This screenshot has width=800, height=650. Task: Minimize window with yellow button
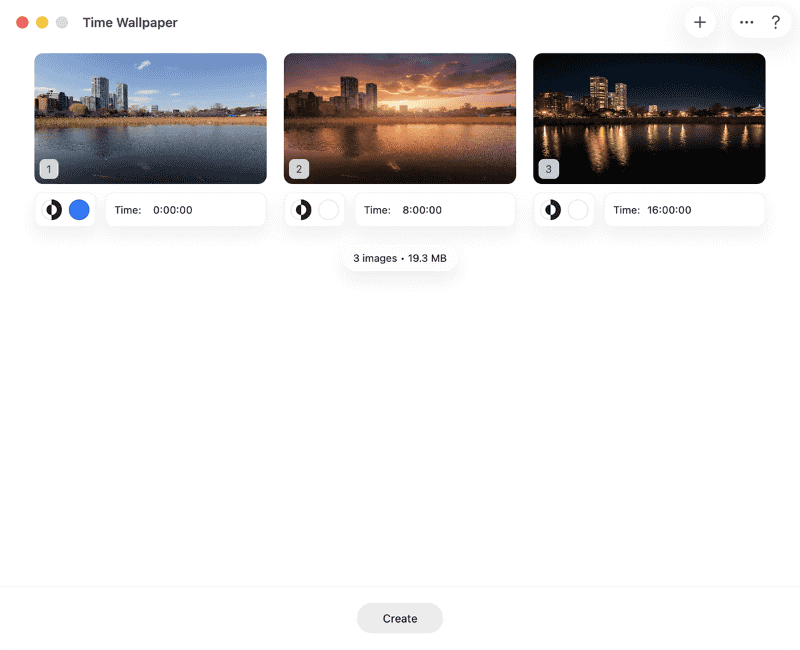tap(42, 22)
